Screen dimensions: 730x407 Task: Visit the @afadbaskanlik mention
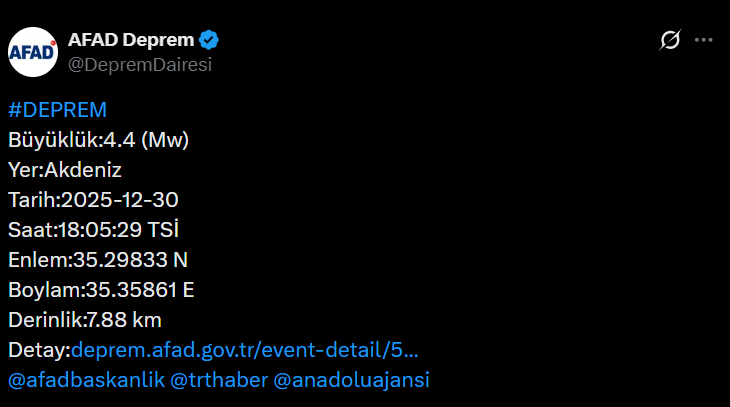click(86, 380)
